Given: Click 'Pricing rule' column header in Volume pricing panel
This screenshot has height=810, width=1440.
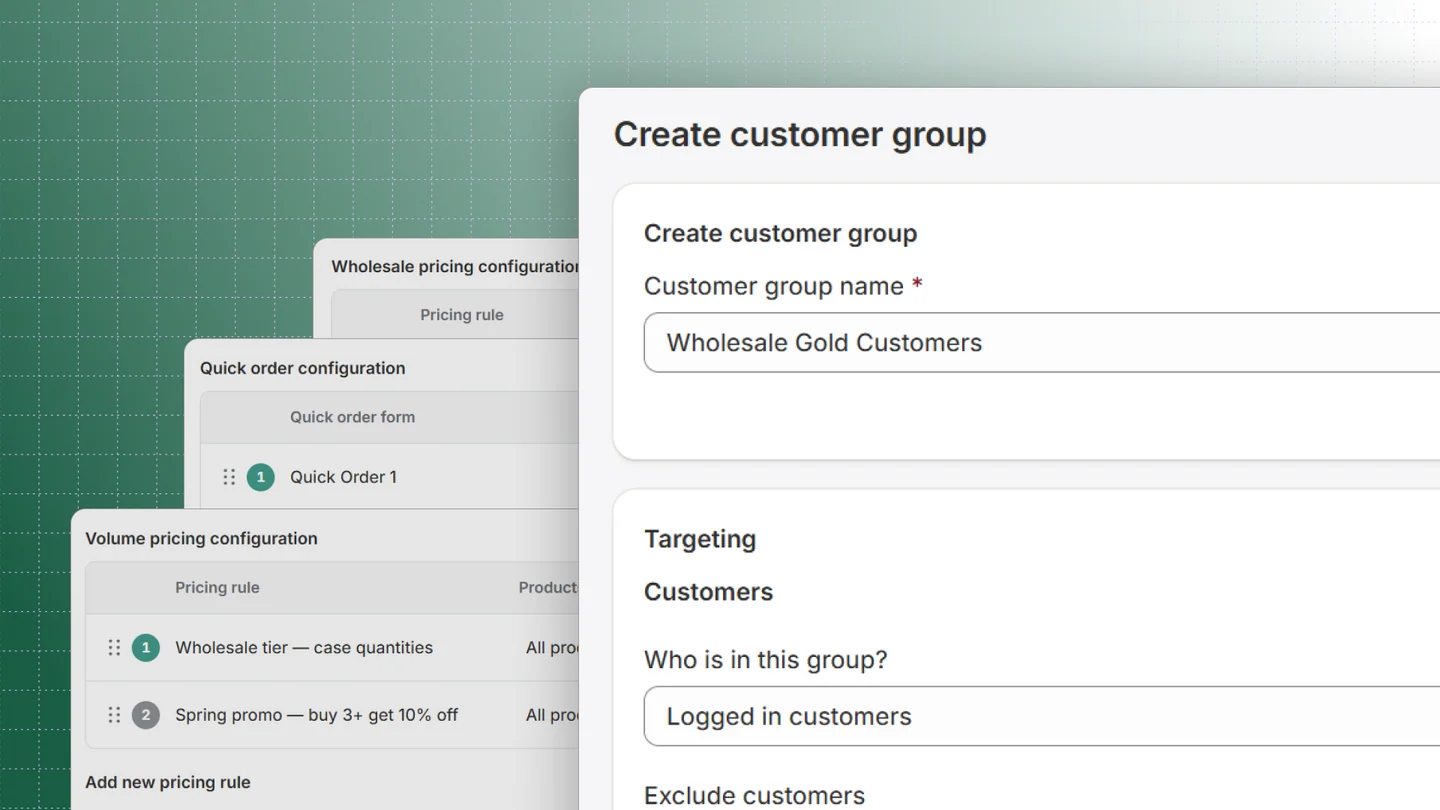Looking at the screenshot, I should click(x=217, y=588).
